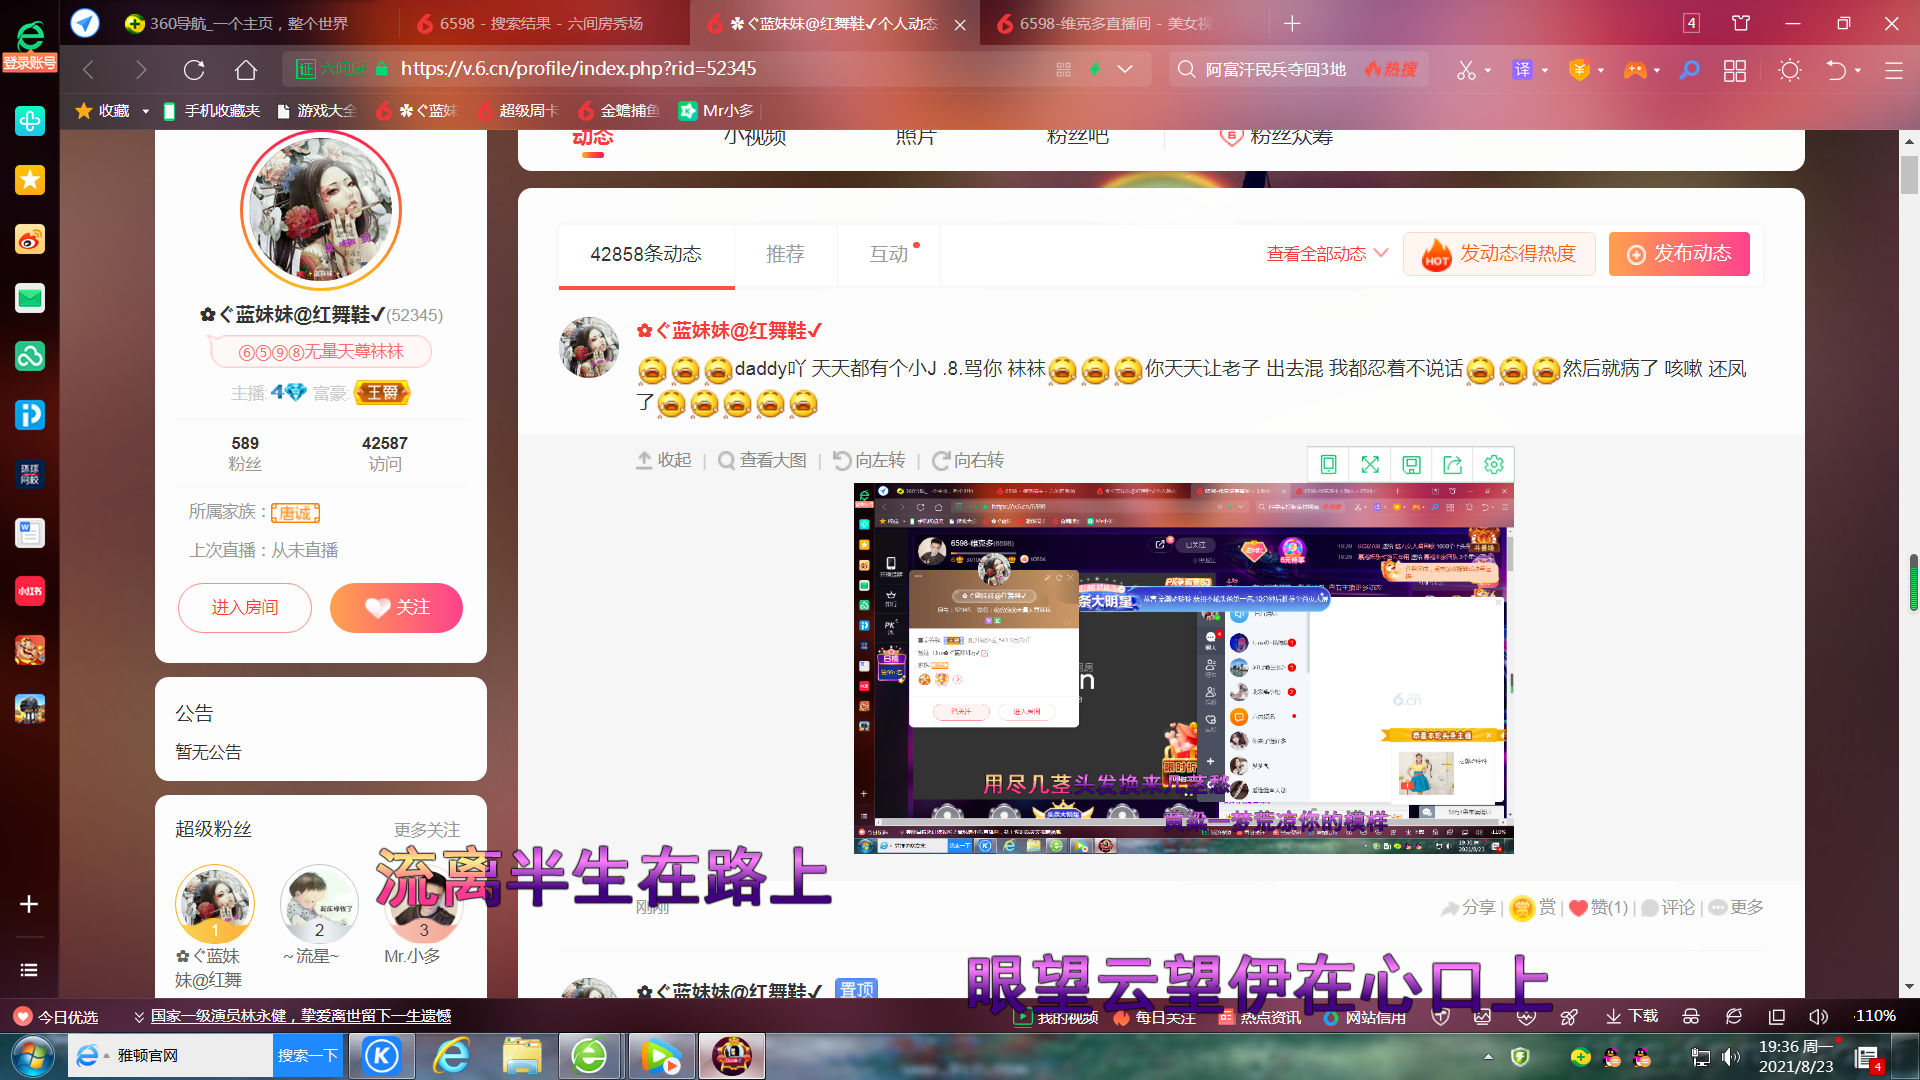The height and width of the screenshot is (1080, 1920).
Task: Expand the translate dropdown arrow
Action: (1545, 71)
